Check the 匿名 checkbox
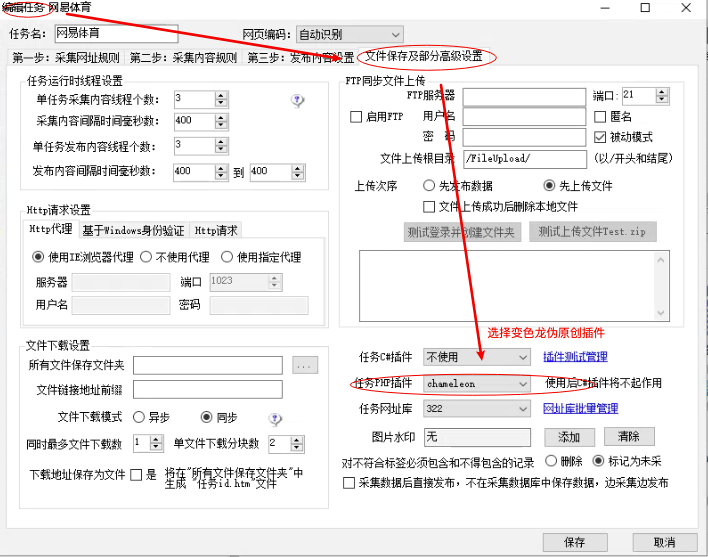This screenshot has height=557, width=708. point(600,117)
